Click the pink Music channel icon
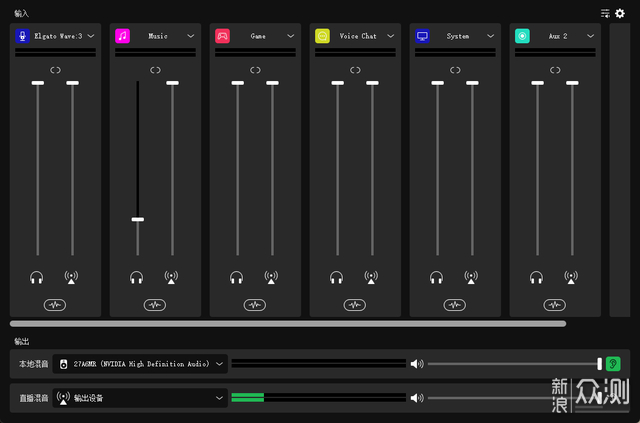The height and width of the screenshot is (423, 640). [122, 36]
